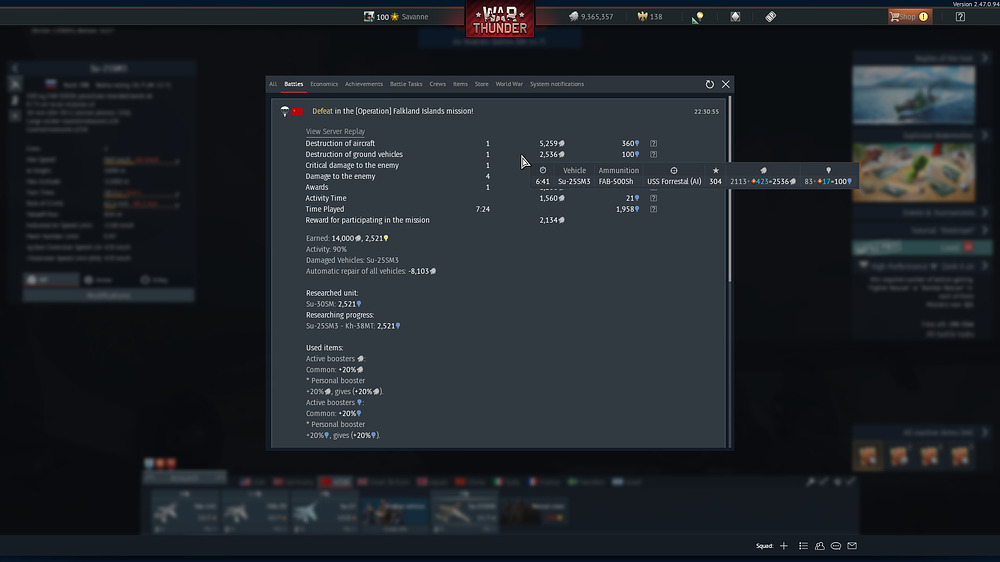
Task: Click "Automatic repair of all vehicles" line
Action: pyautogui.click(x=371, y=271)
